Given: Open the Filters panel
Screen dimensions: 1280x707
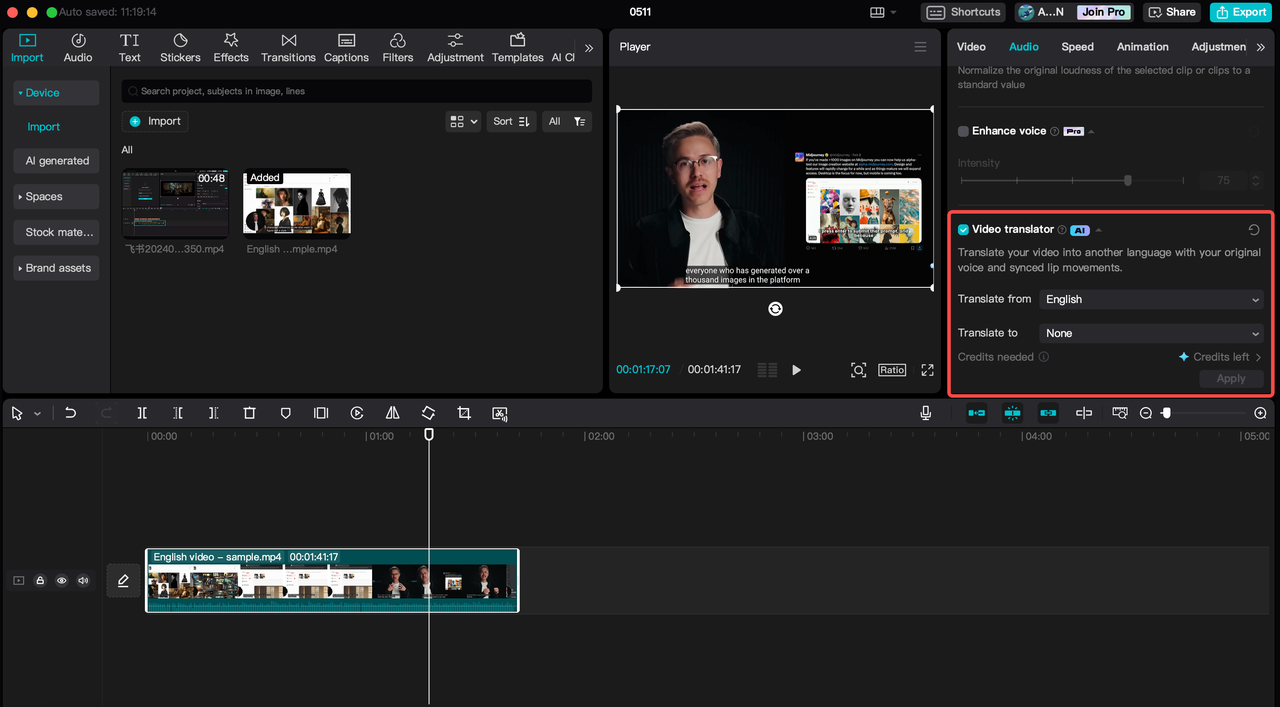Looking at the screenshot, I should click(x=398, y=47).
